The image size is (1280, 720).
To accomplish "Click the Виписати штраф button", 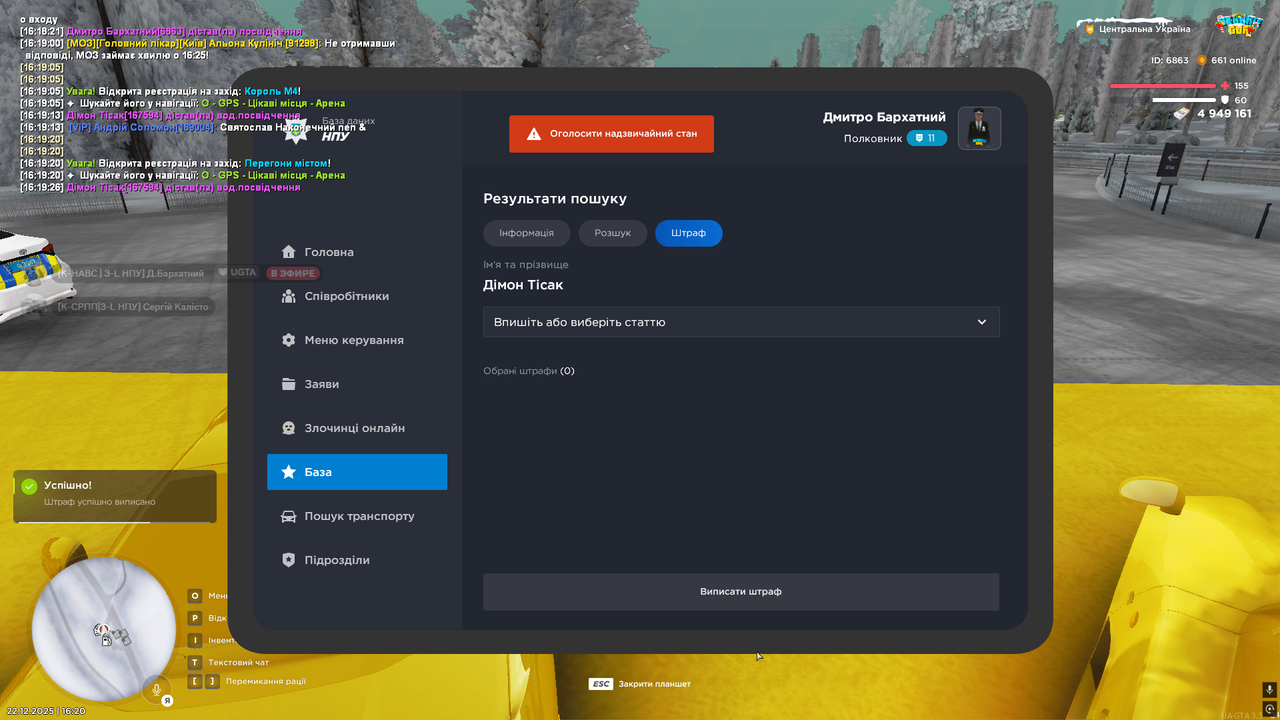I will (741, 592).
